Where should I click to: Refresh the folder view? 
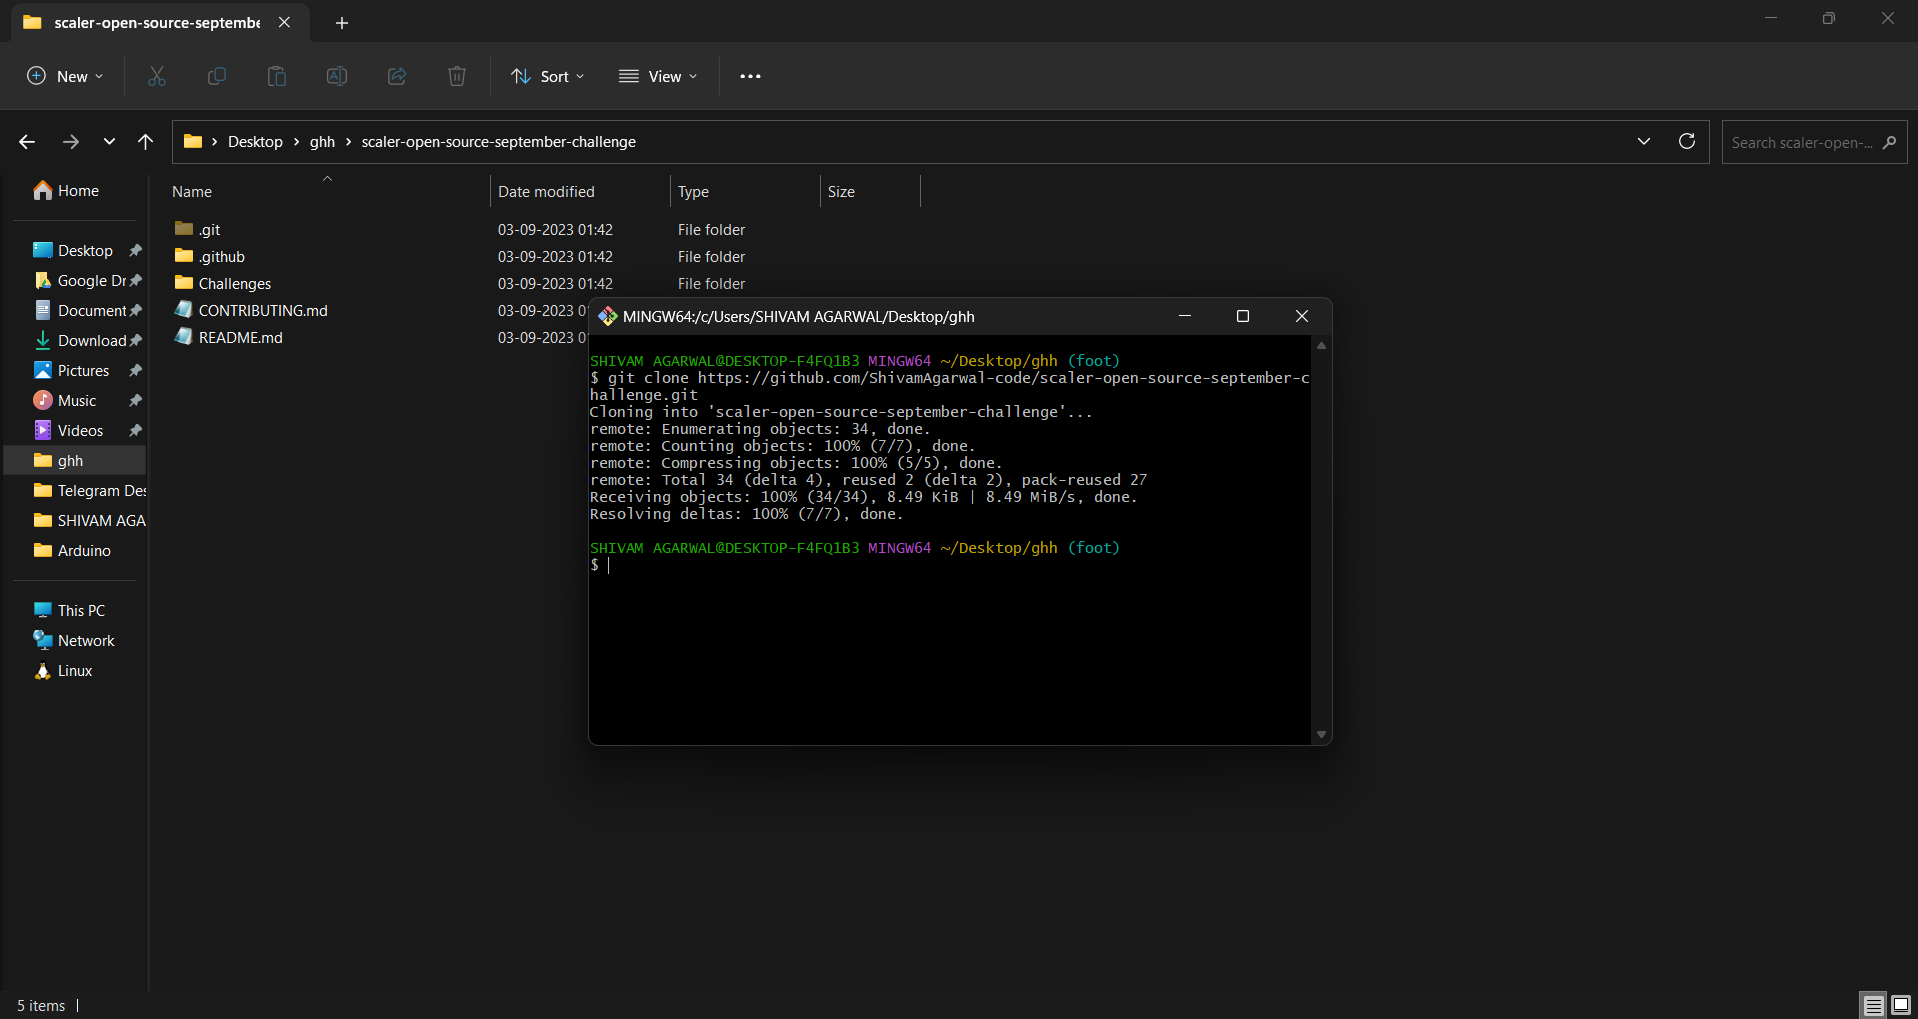coord(1687,141)
